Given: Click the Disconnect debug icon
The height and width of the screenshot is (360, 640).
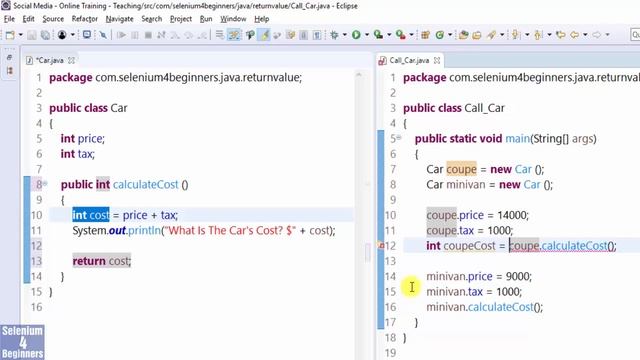Looking at the screenshot, I should click(x=161, y=35).
